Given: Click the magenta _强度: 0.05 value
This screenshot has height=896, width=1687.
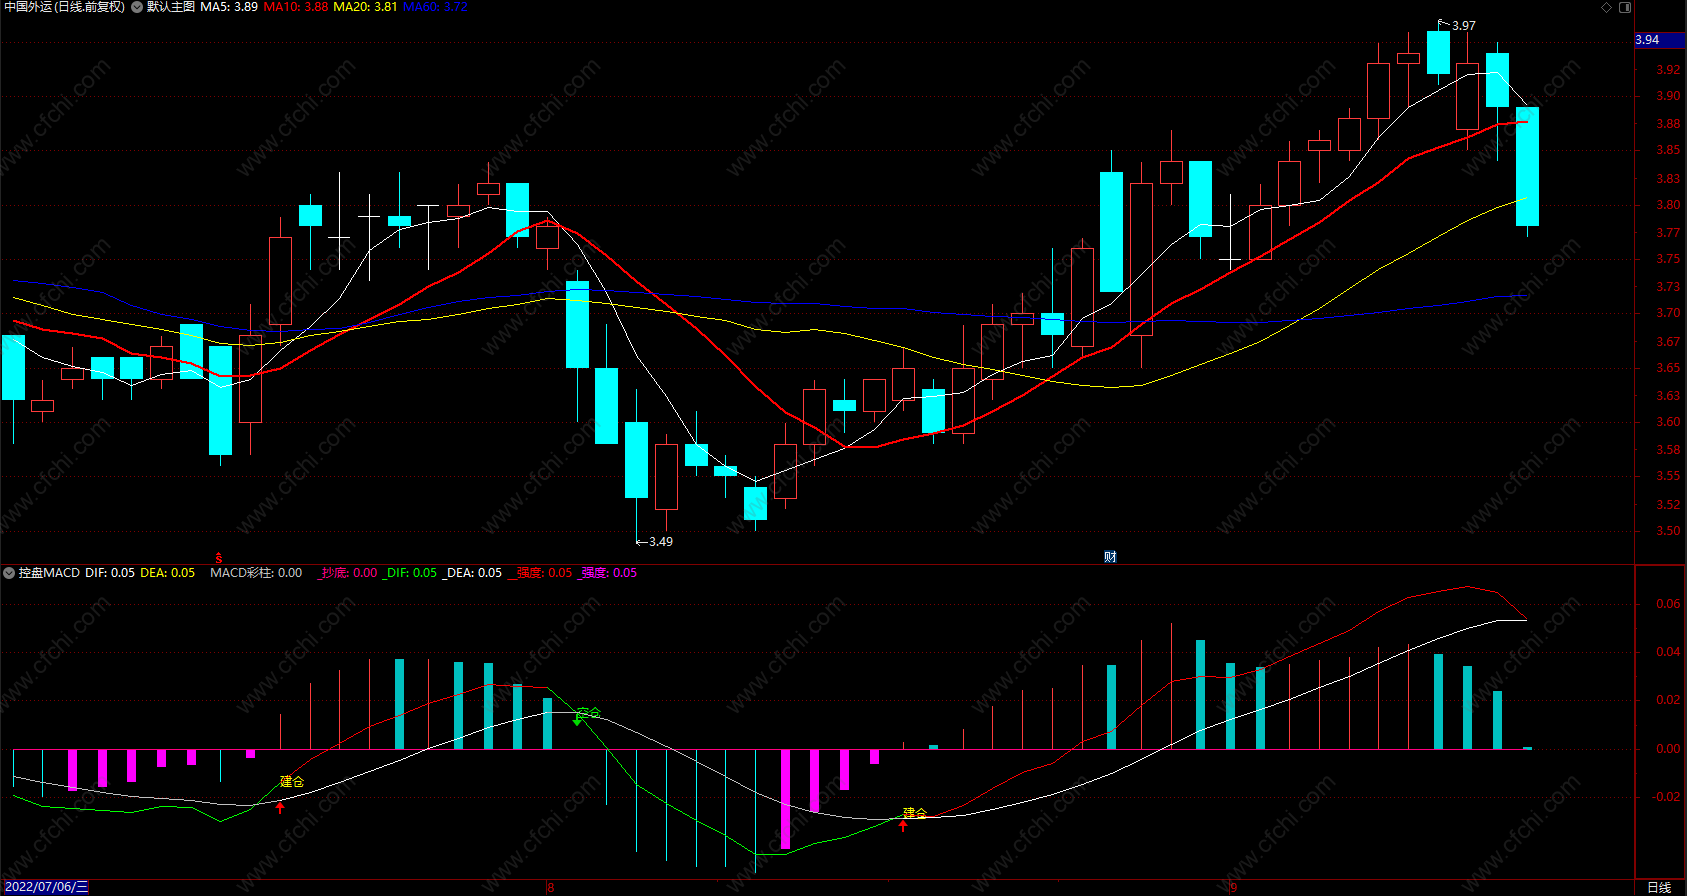Looking at the screenshot, I should (x=607, y=573).
